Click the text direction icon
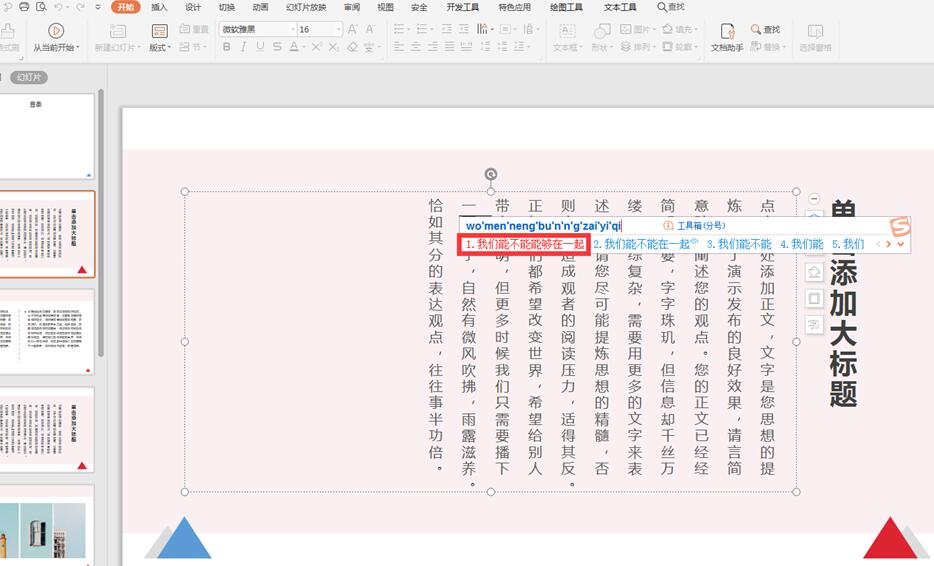Image resolution: width=934 pixels, height=566 pixels. pyautogui.click(x=482, y=29)
